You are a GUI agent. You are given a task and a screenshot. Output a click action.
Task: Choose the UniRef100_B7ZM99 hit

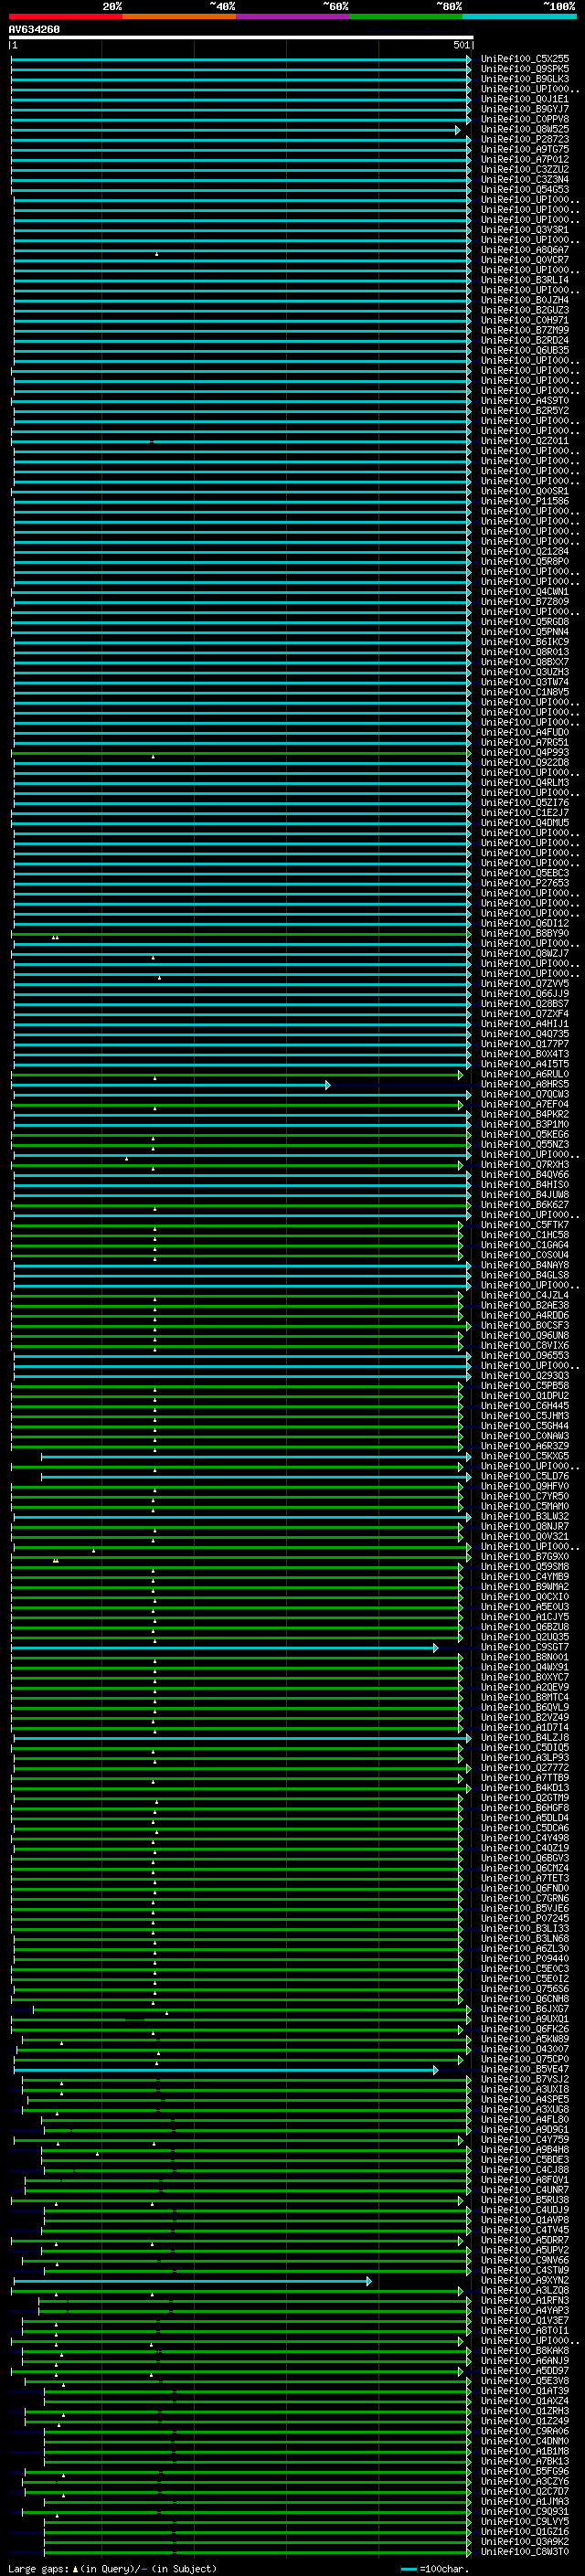[525, 330]
